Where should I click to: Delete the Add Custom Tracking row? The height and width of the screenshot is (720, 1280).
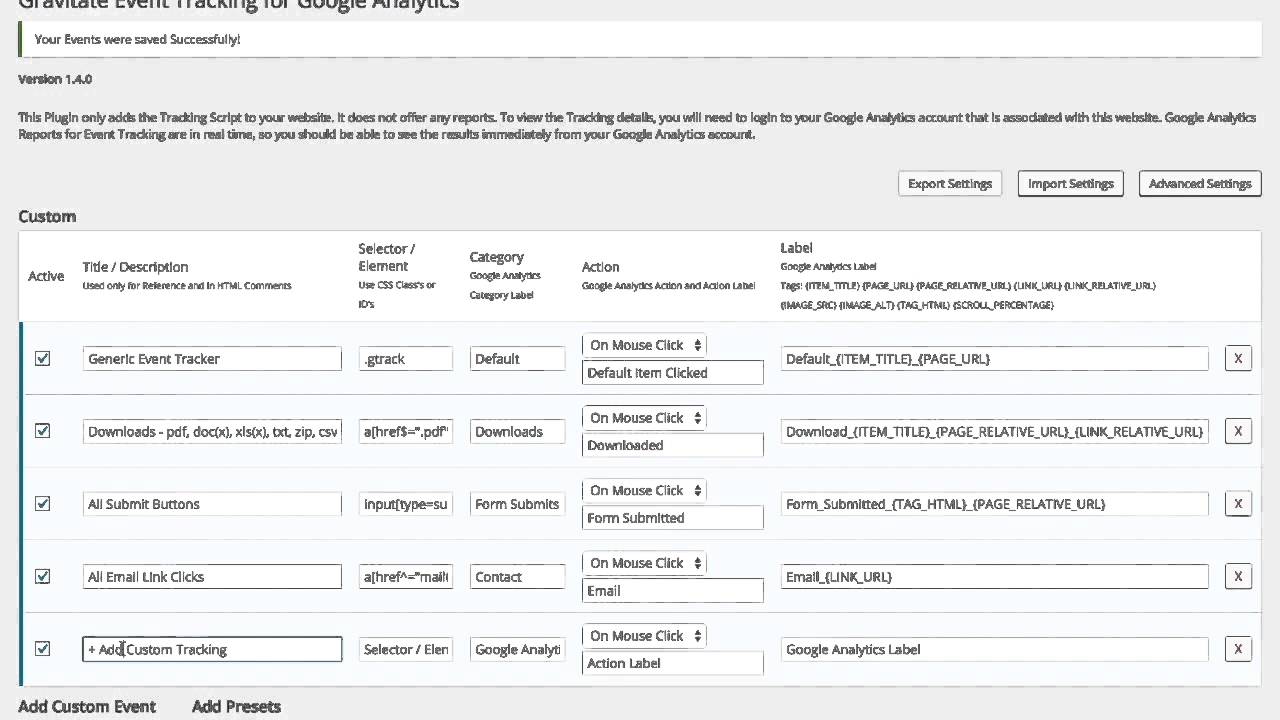[1238, 649]
